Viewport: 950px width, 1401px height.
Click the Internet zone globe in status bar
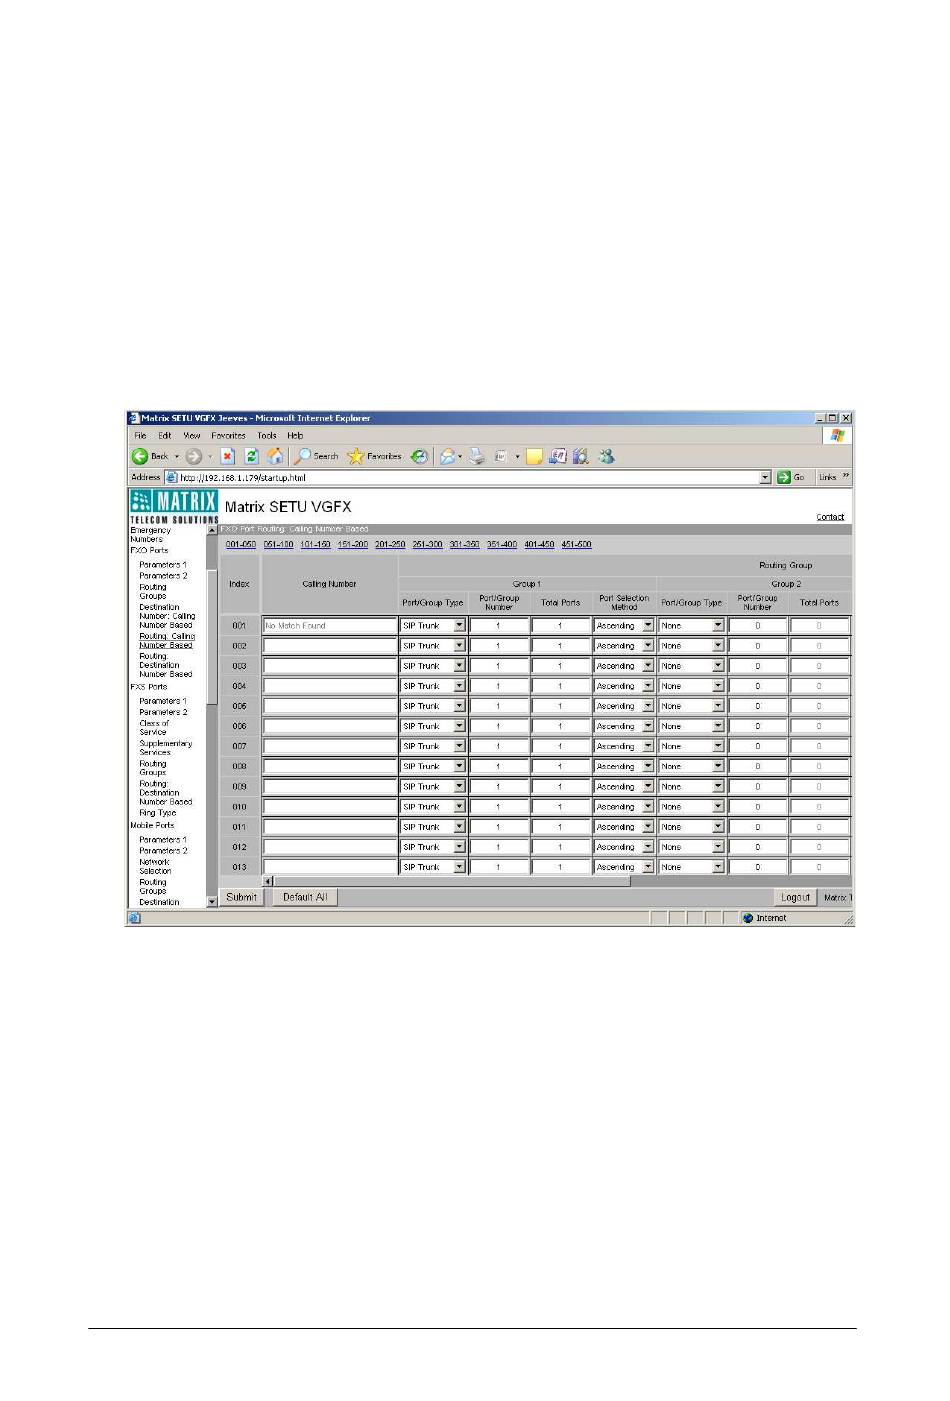747,918
